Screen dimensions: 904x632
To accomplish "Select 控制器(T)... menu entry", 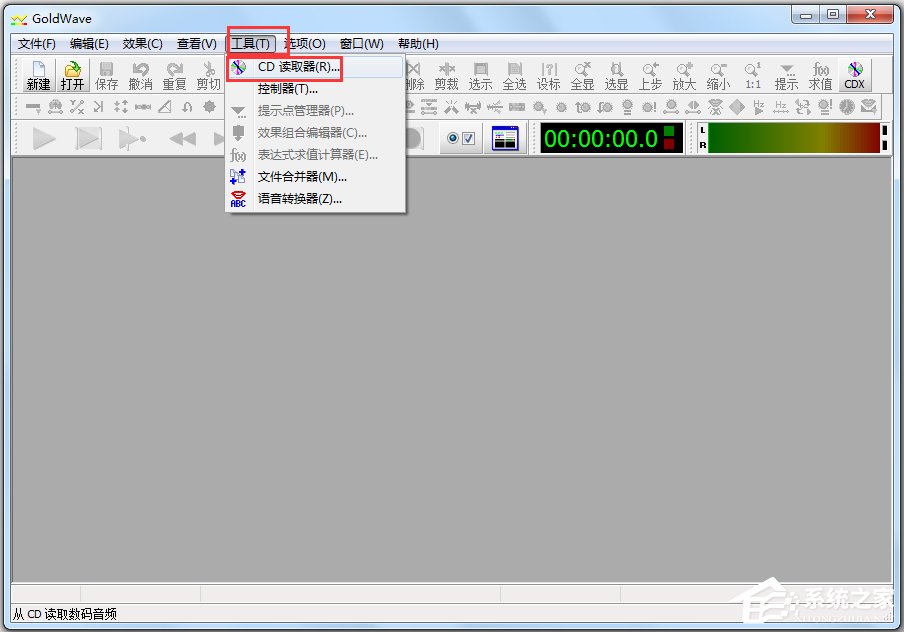I will pos(315,89).
